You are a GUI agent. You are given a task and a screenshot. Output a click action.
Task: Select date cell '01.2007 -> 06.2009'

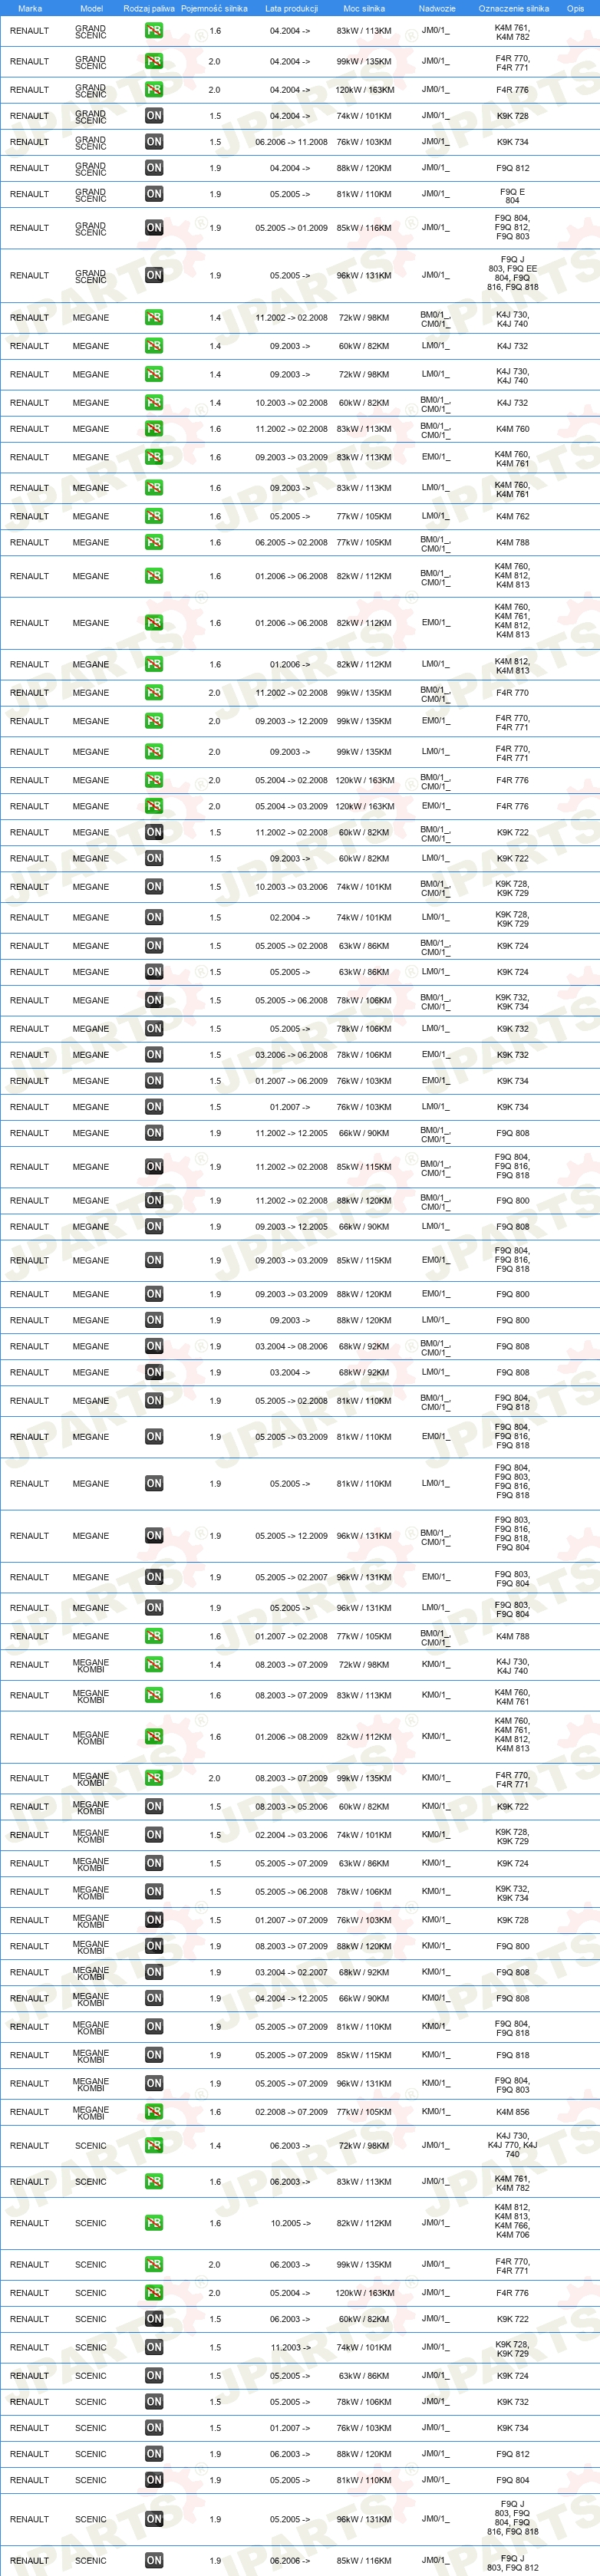click(291, 1081)
